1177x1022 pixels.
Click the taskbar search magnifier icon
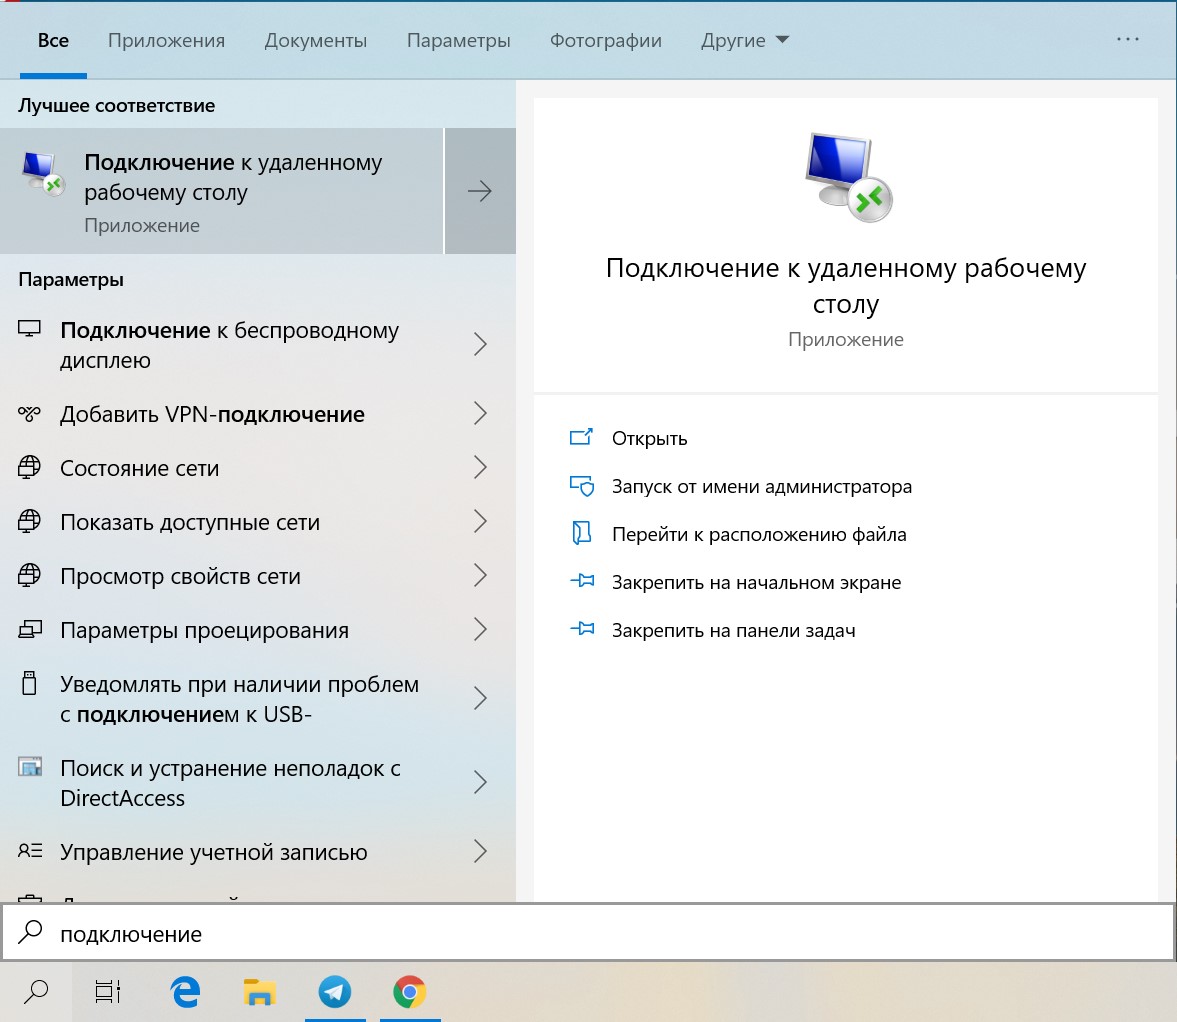[36, 991]
